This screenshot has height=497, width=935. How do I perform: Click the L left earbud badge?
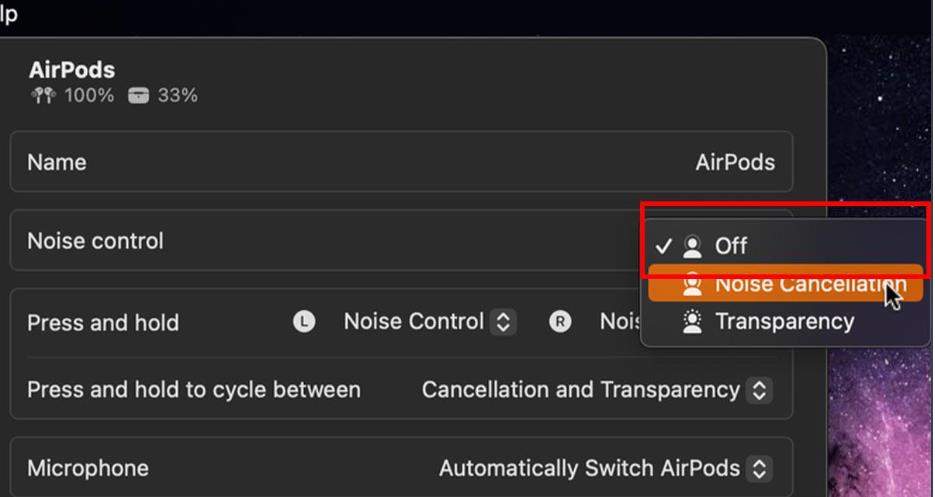(x=304, y=322)
